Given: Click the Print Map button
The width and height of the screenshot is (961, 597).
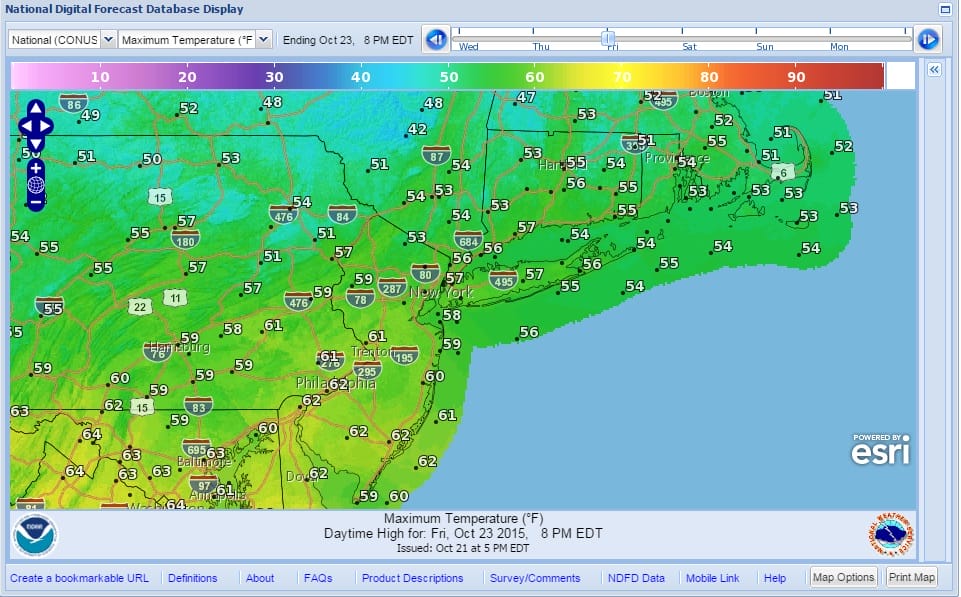Looking at the screenshot, I should click(912, 578).
